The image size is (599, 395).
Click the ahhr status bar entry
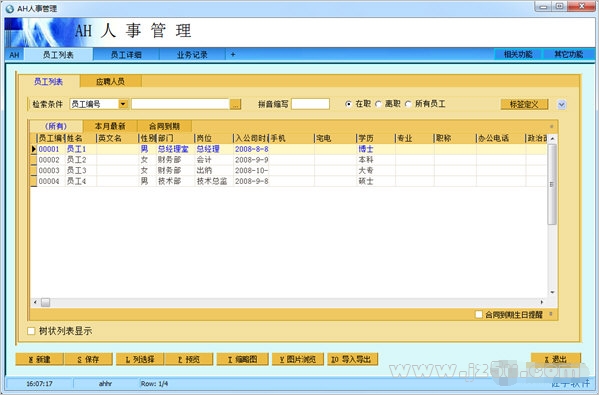click(105, 384)
